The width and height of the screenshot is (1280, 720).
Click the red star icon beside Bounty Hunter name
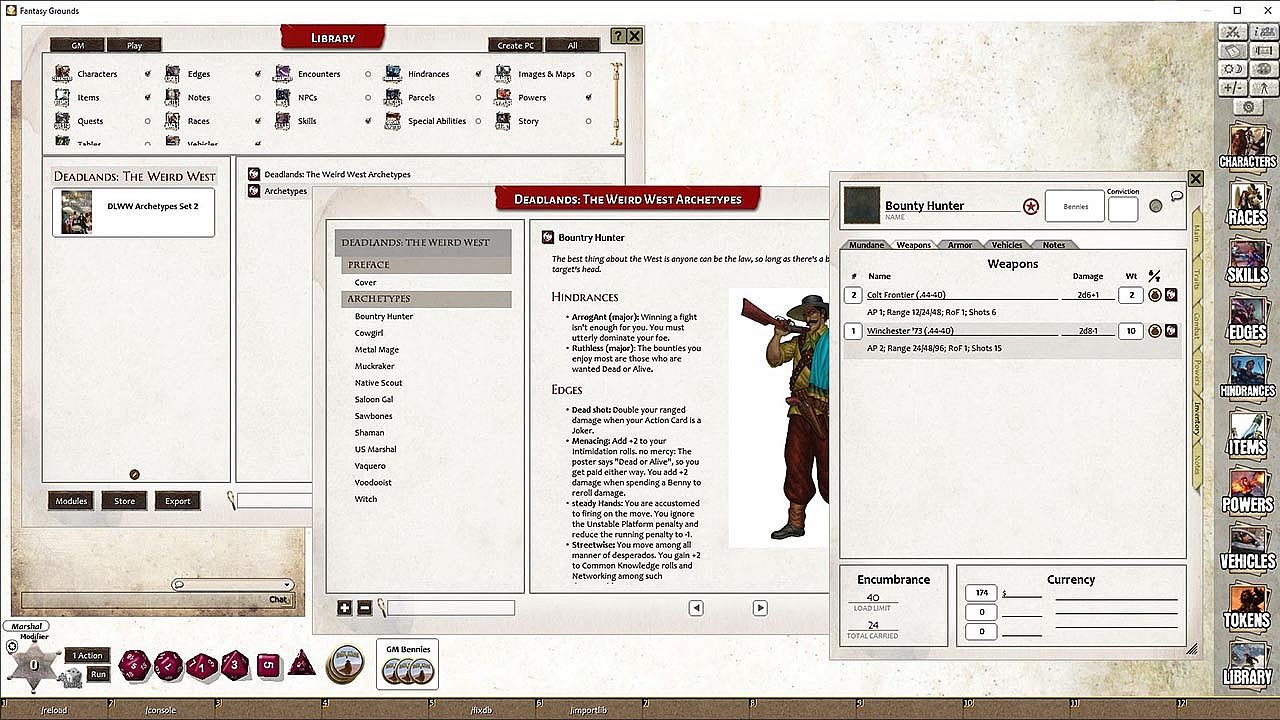tap(1030, 206)
